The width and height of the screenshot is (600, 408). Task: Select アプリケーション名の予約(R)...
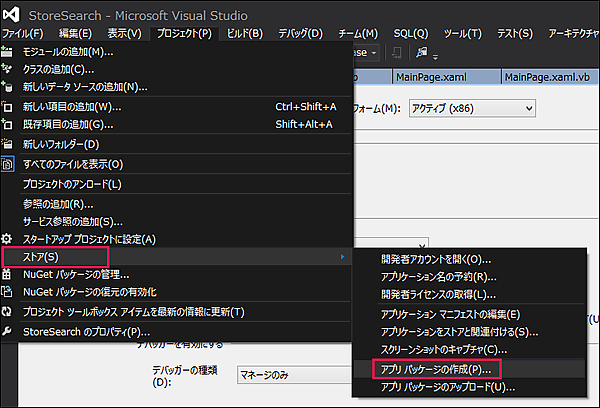[x=470, y=277]
